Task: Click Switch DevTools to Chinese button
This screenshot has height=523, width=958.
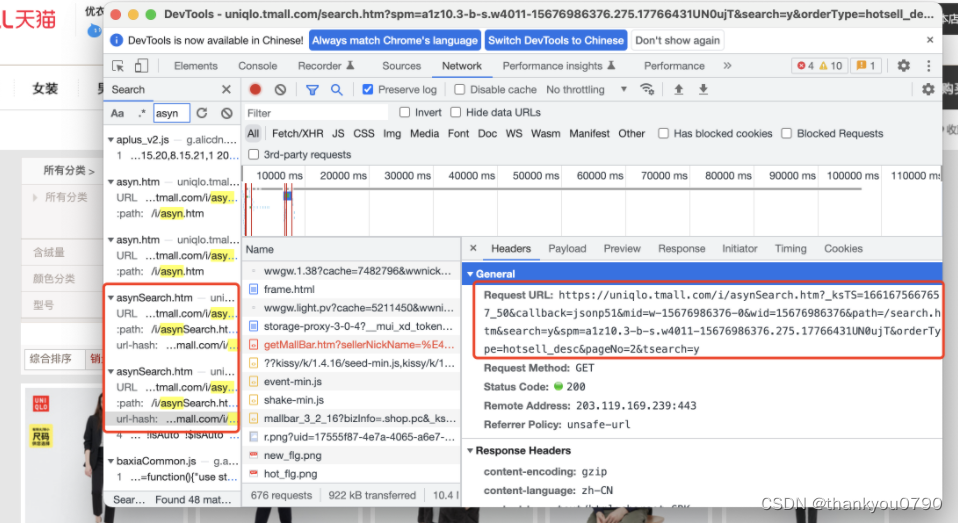Action: click(556, 40)
